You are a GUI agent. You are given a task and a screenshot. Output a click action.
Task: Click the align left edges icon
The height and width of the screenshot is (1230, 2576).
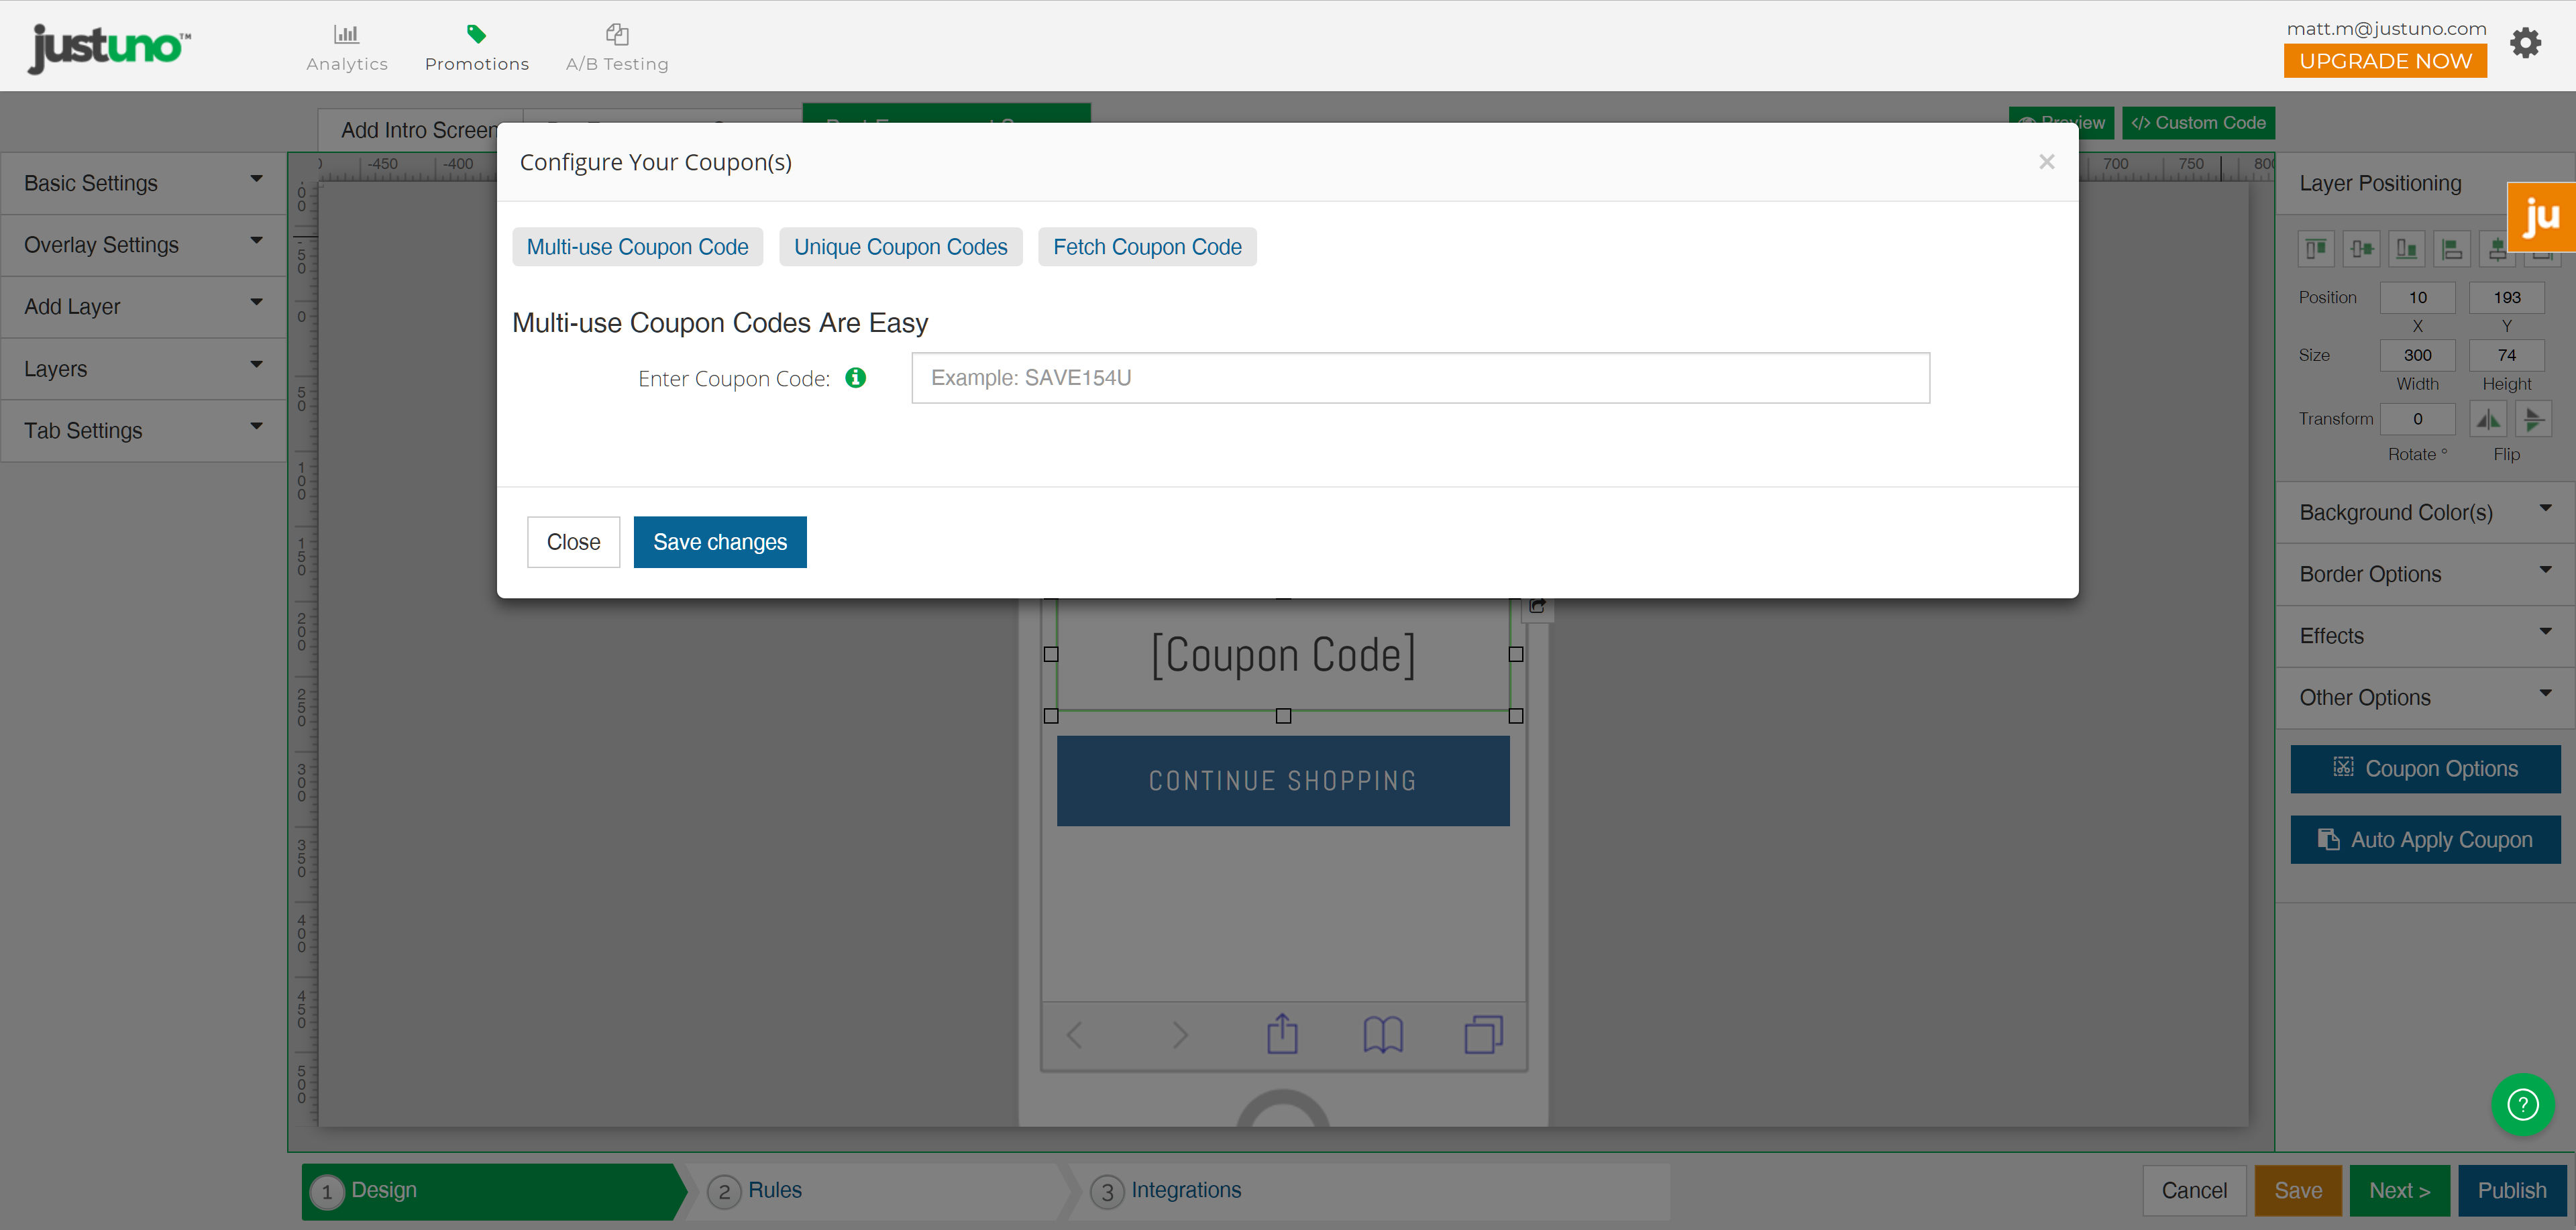click(2451, 249)
